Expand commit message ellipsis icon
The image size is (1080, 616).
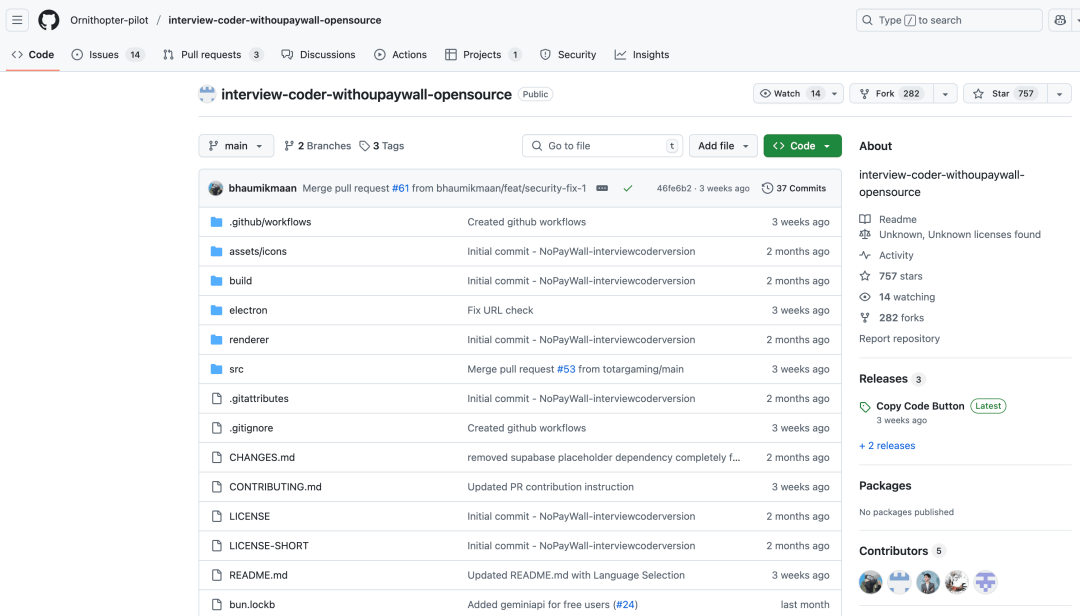point(602,188)
